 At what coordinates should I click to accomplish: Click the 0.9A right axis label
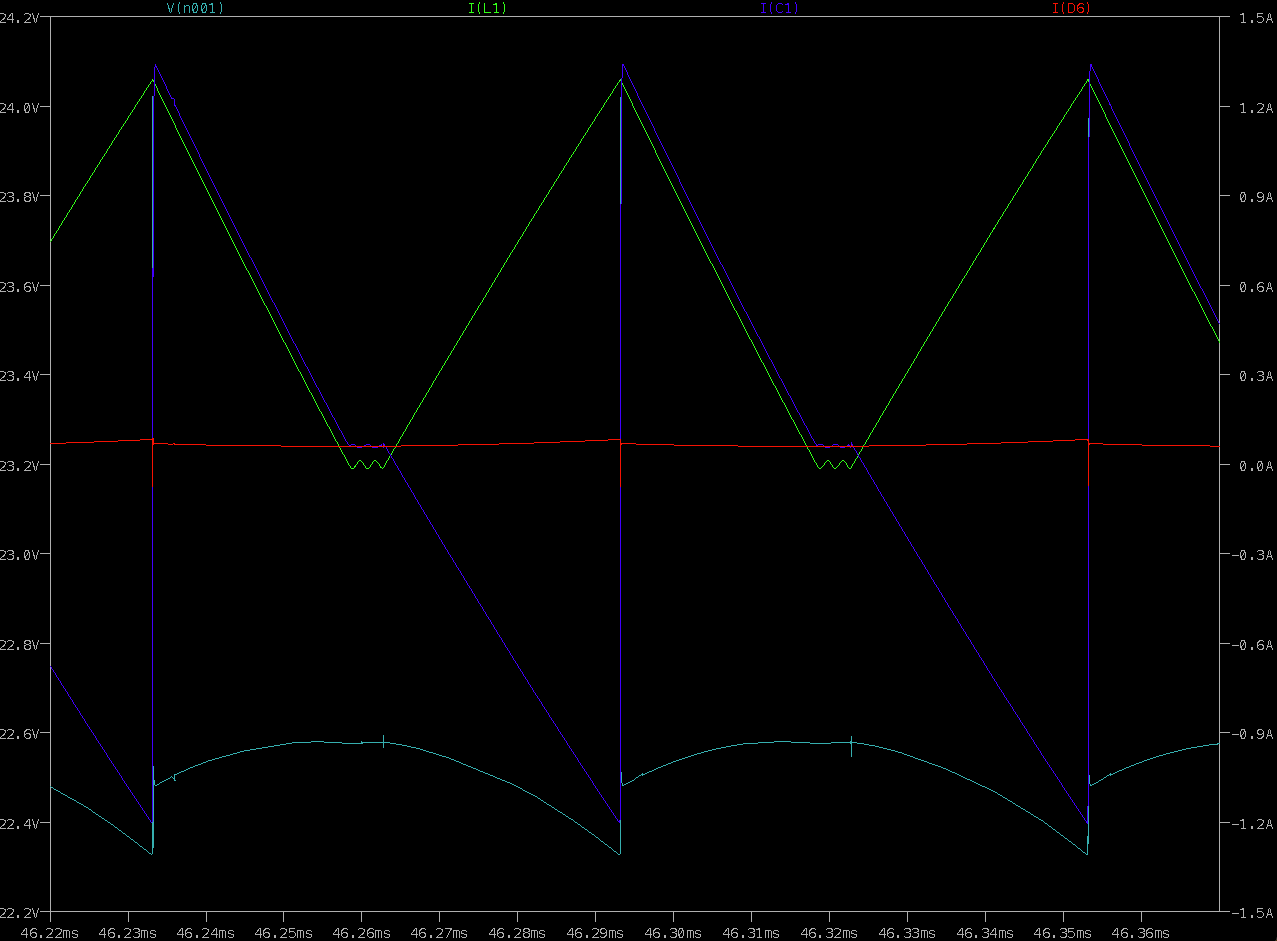coord(1256,197)
